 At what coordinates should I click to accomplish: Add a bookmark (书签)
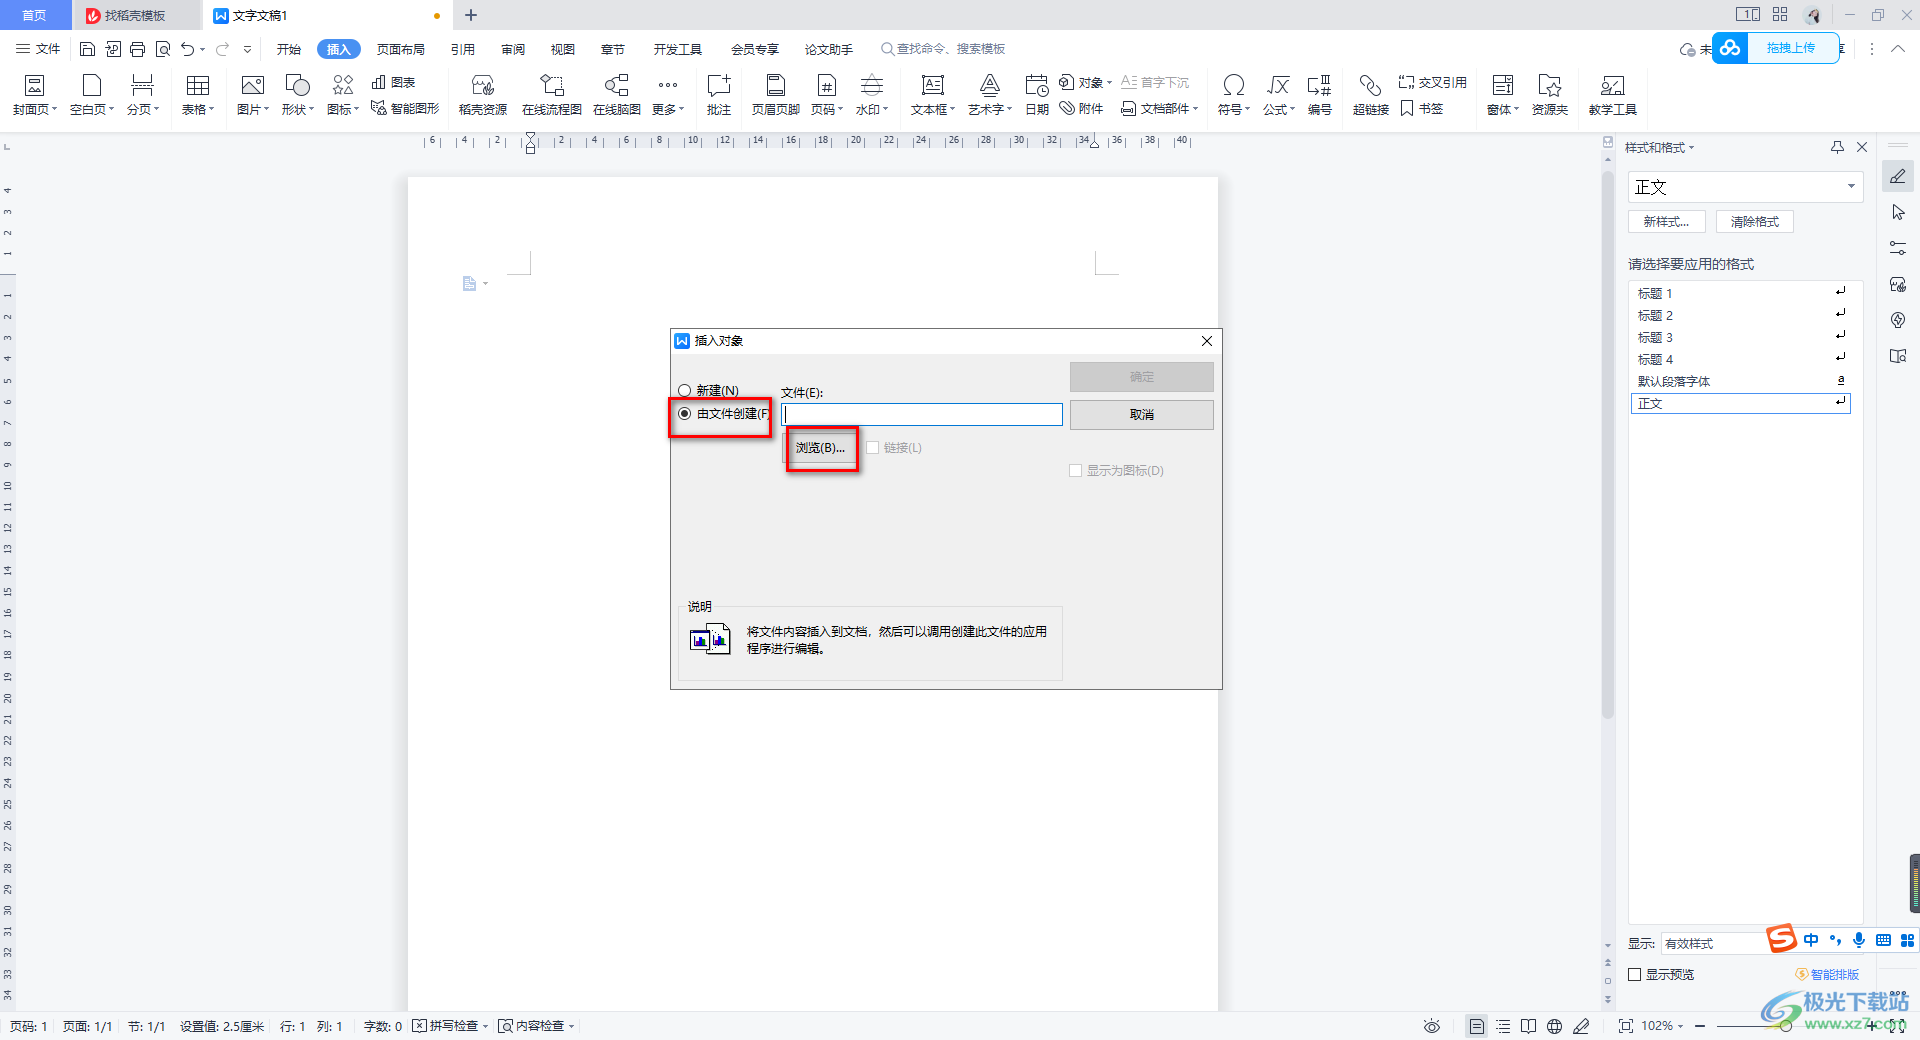coord(1422,108)
